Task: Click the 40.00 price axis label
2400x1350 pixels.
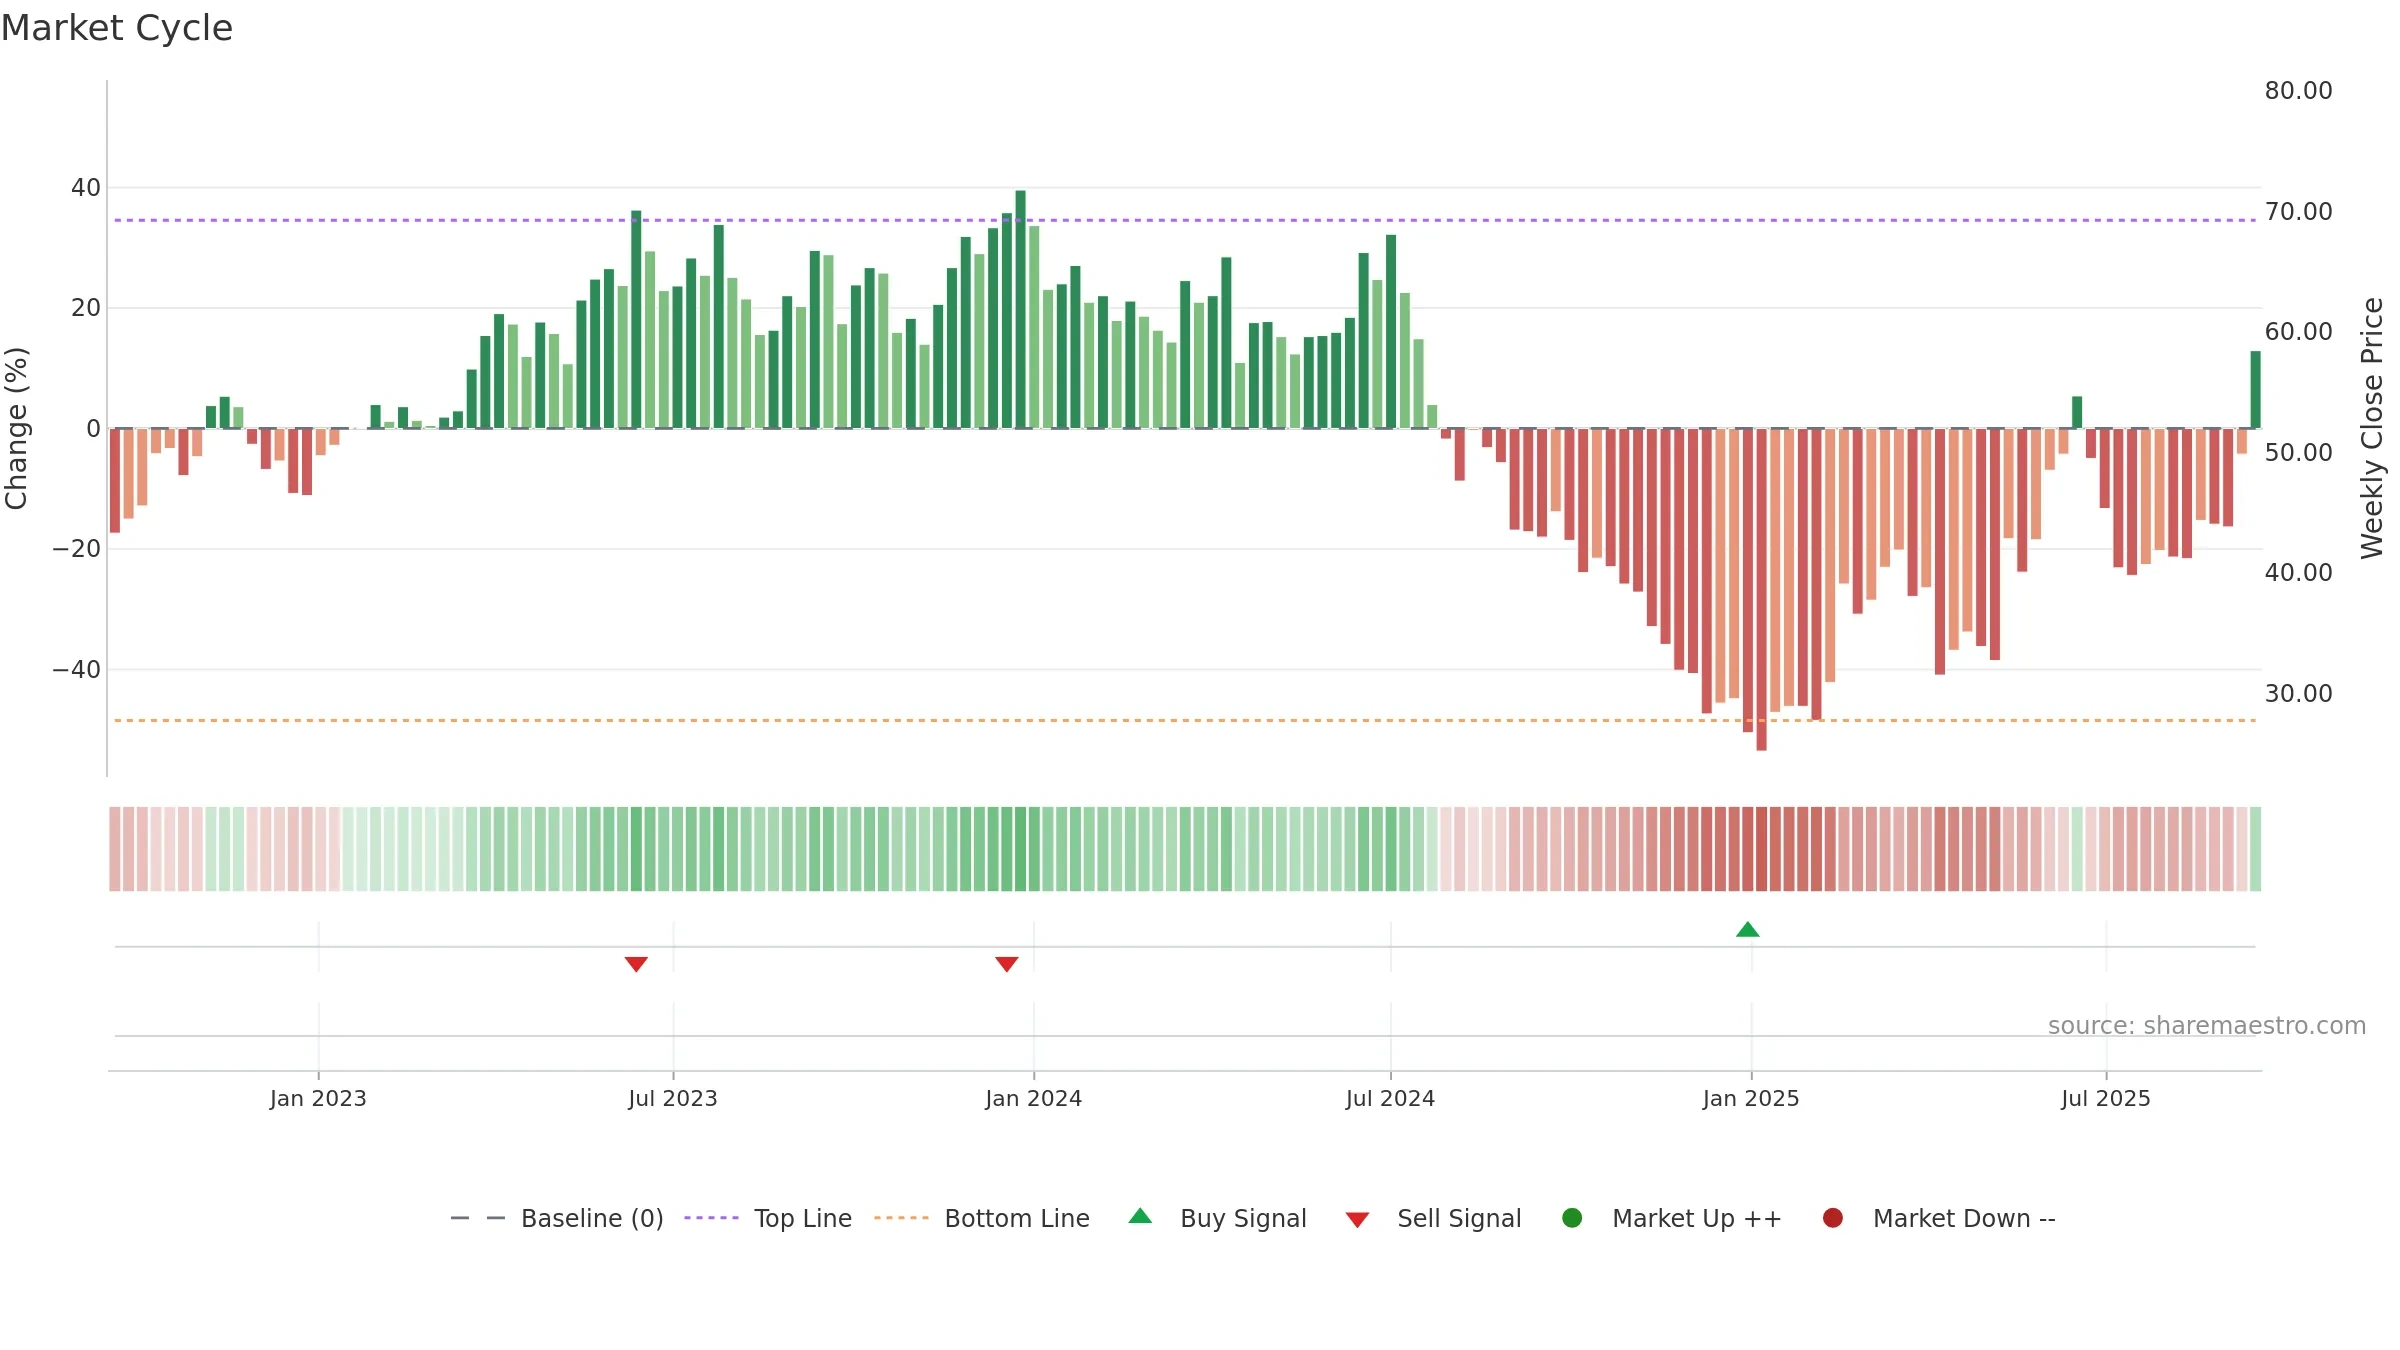Action: click(2298, 572)
